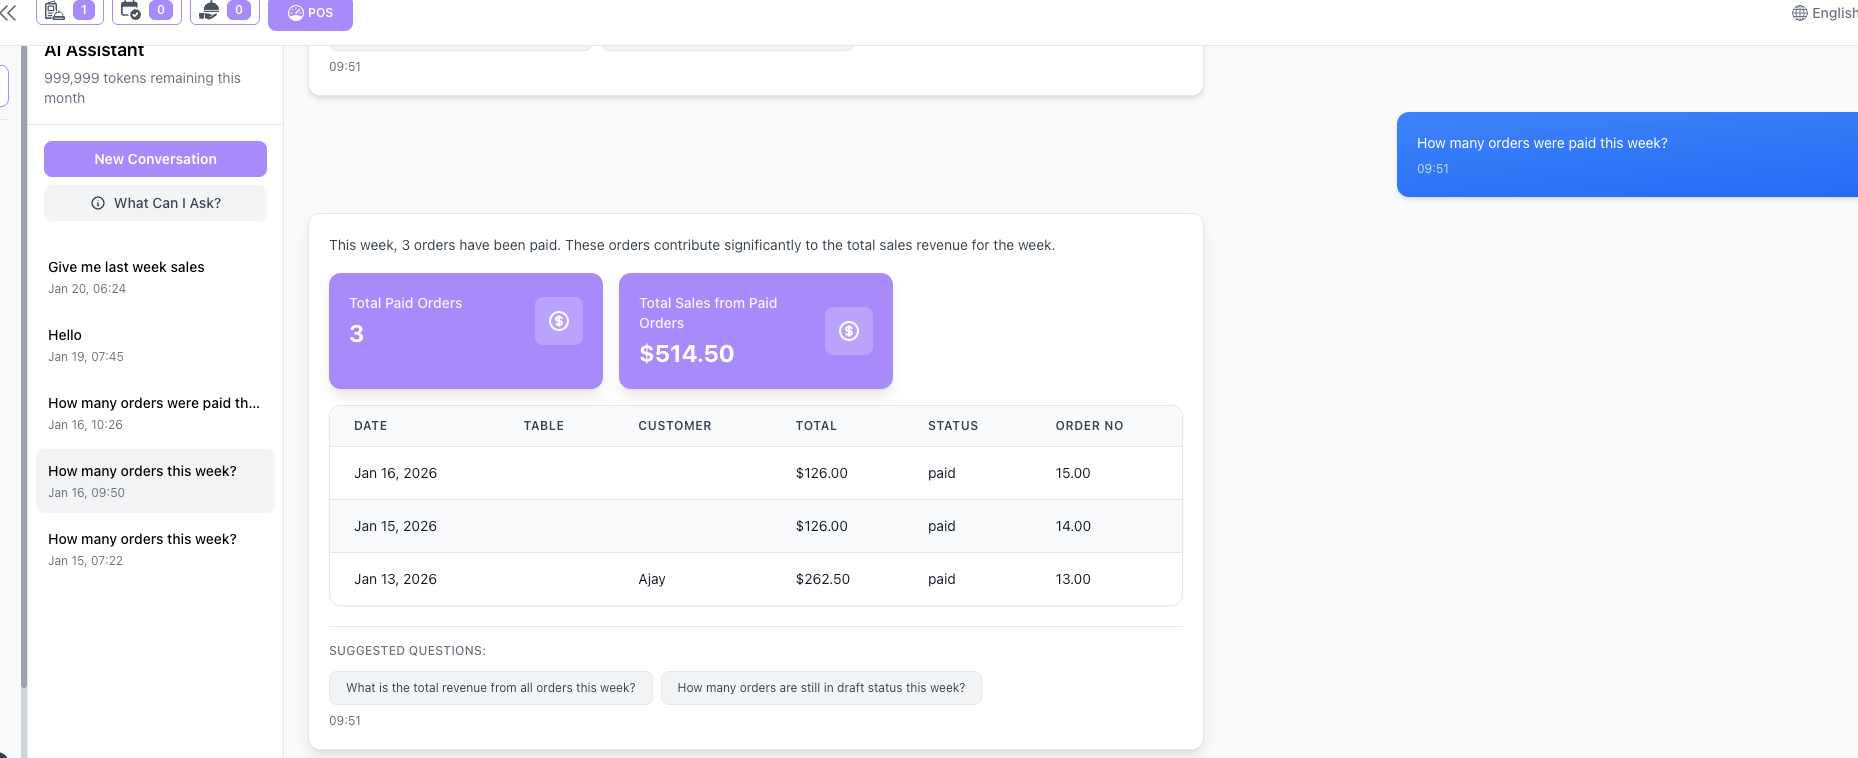The image size is (1858, 758).
Task: Click the info icon beside What Can I Ask
Action: (98, 203)
